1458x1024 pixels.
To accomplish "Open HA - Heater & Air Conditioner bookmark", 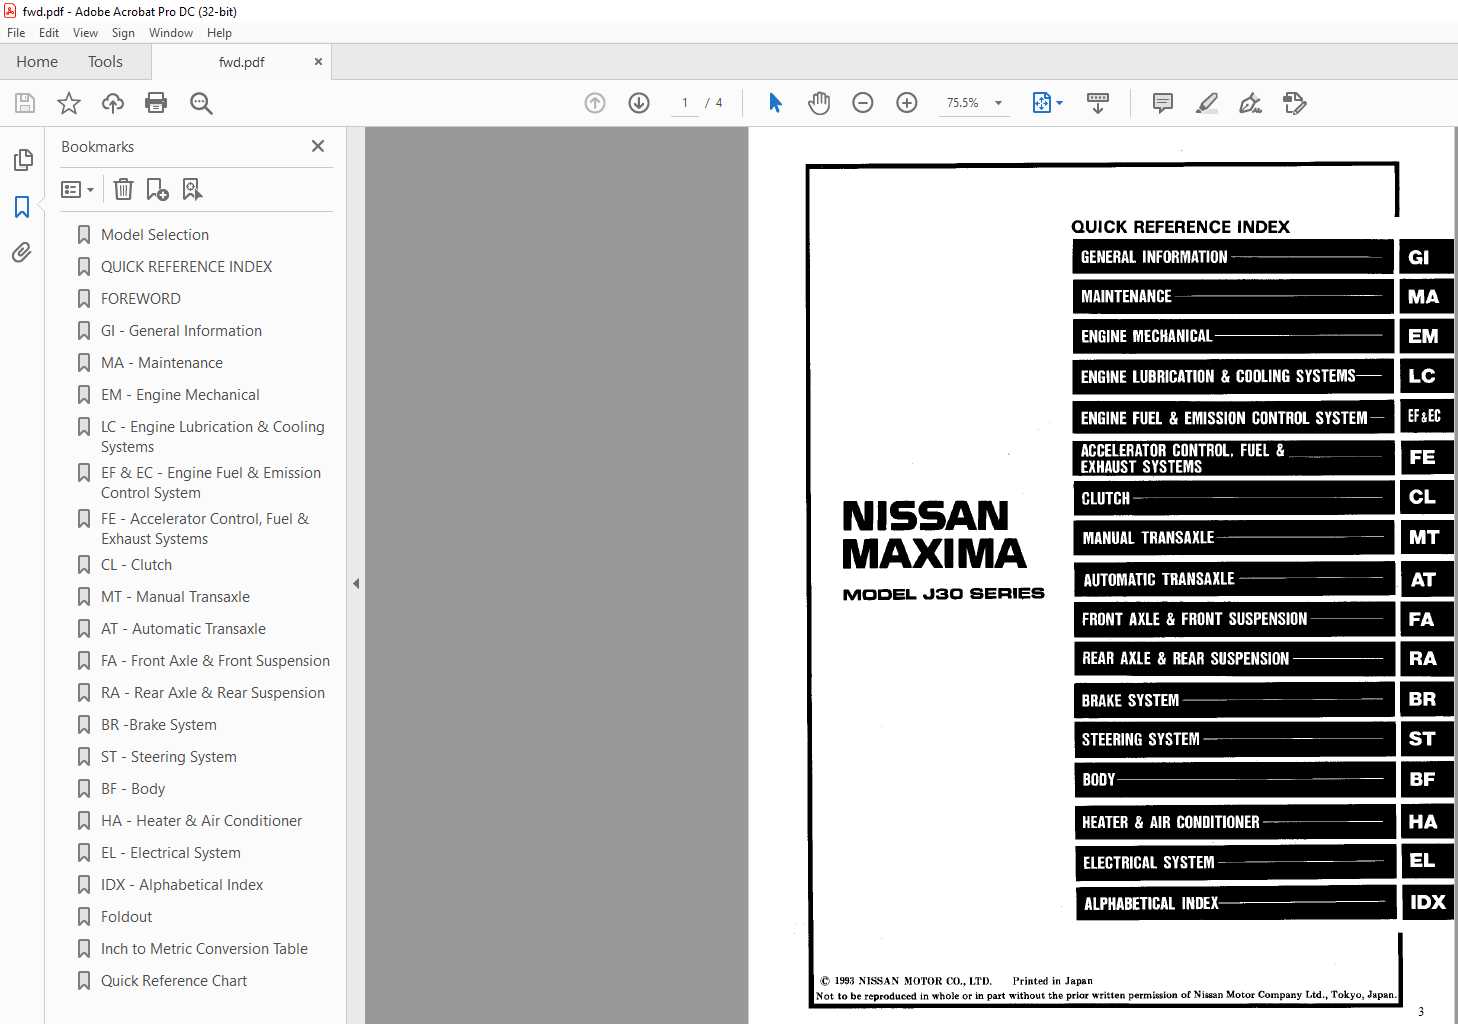I will click(201, 821).
